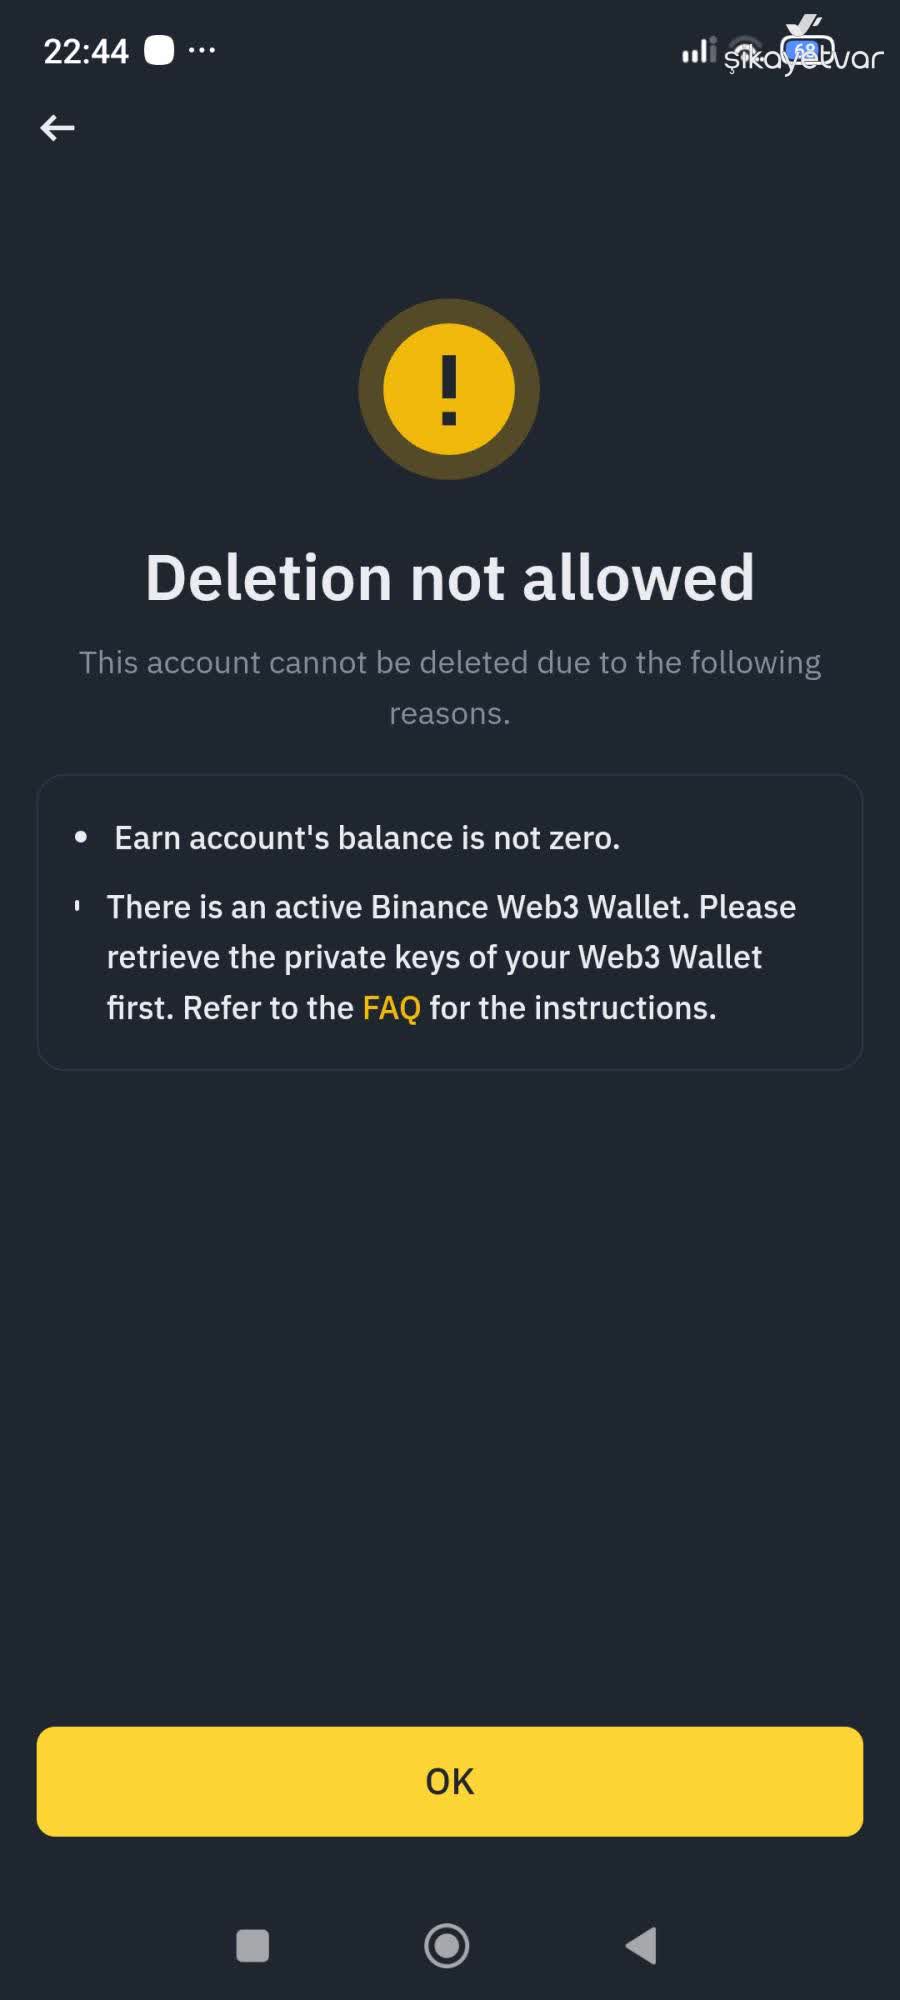Tap 'retrieve the private keys' instruction line
The image size is (900, 2000).
(x=434, y=957)
